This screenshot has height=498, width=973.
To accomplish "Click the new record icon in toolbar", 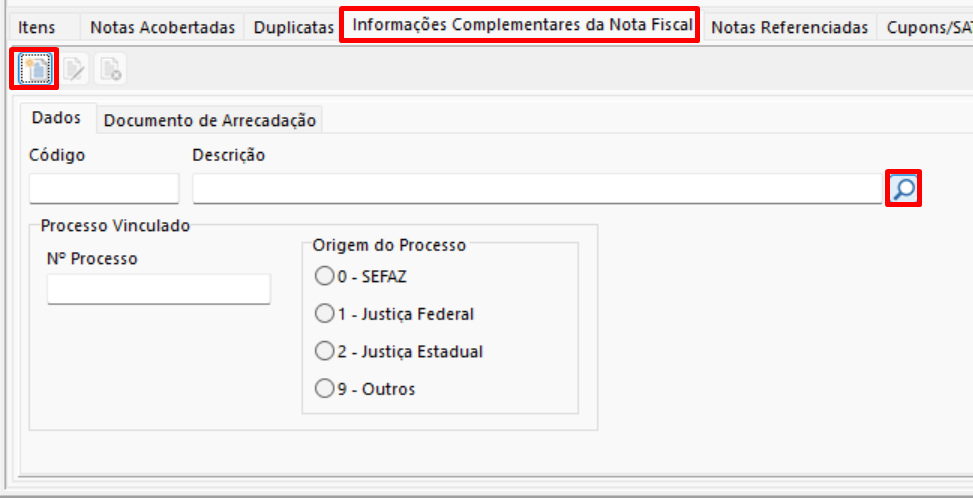I will [x=34, y=69].
